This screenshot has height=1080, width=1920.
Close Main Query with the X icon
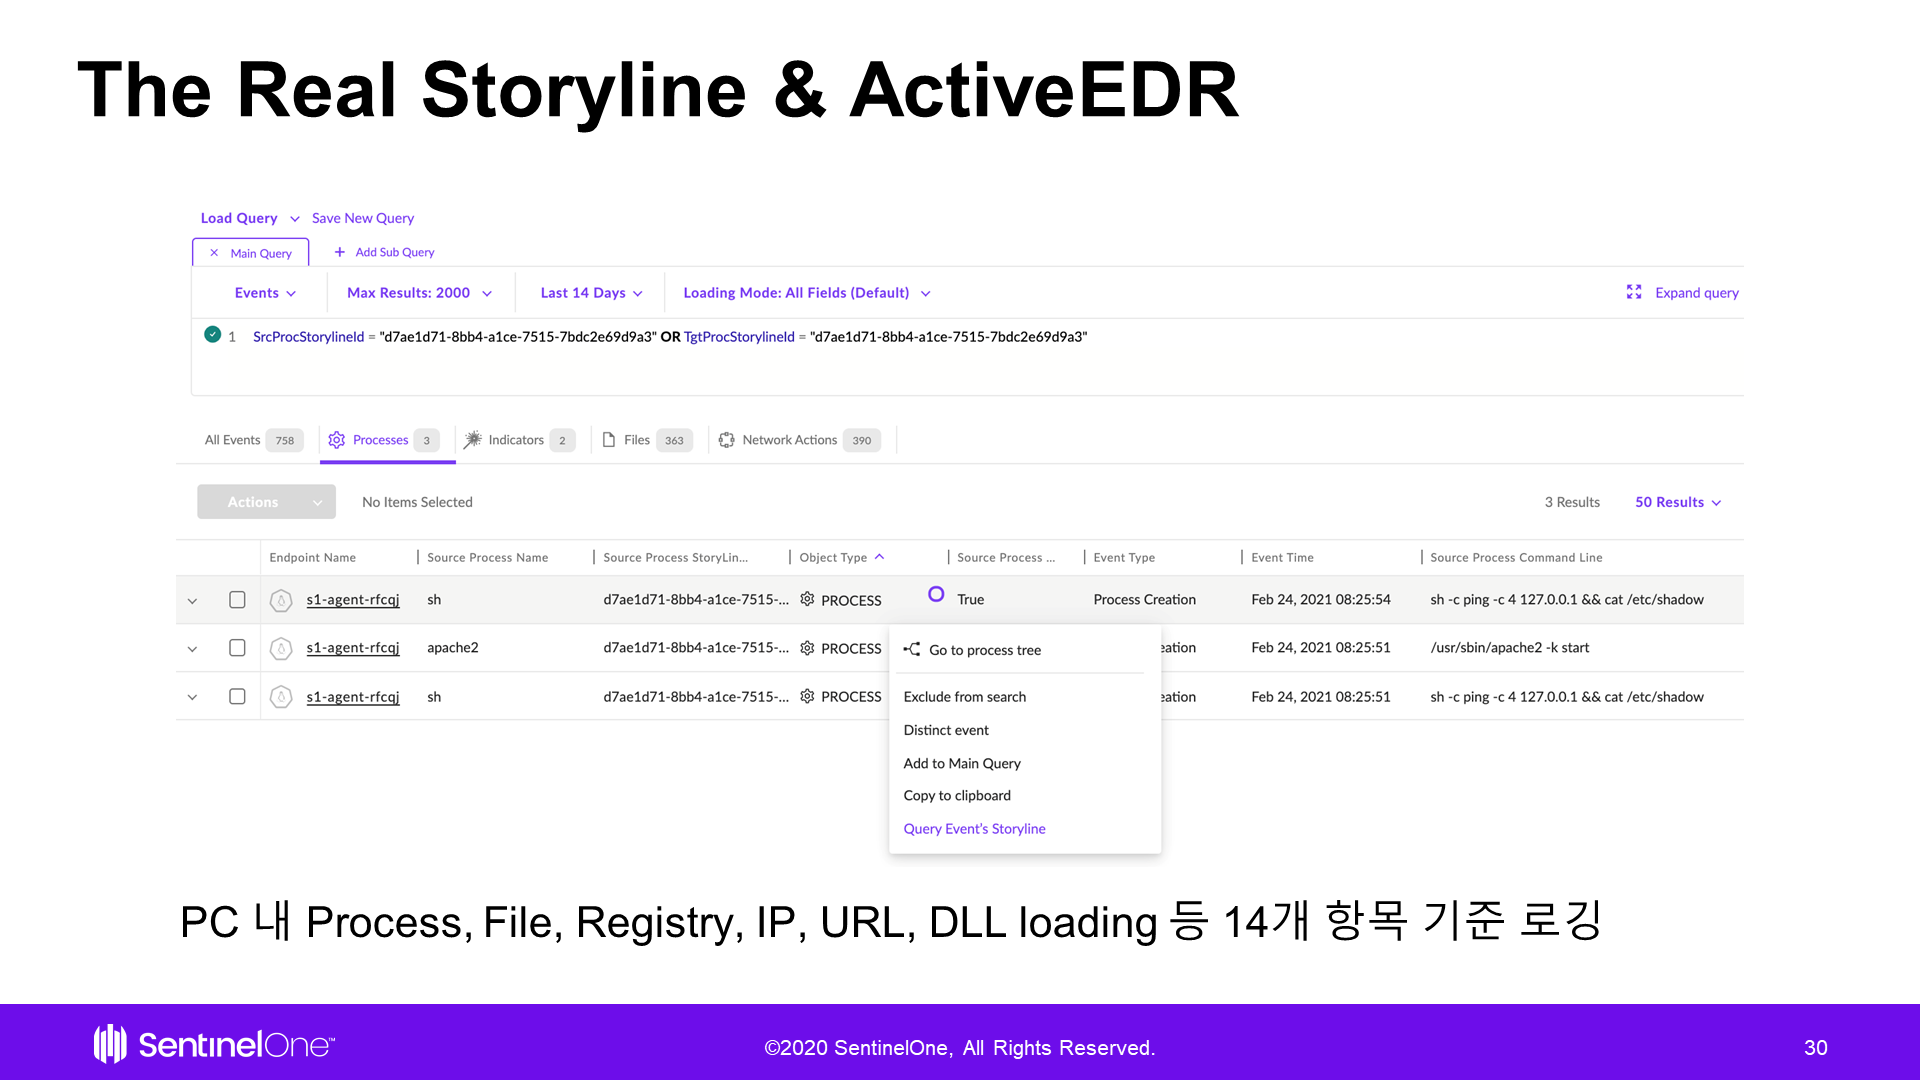tap(214, 253)
